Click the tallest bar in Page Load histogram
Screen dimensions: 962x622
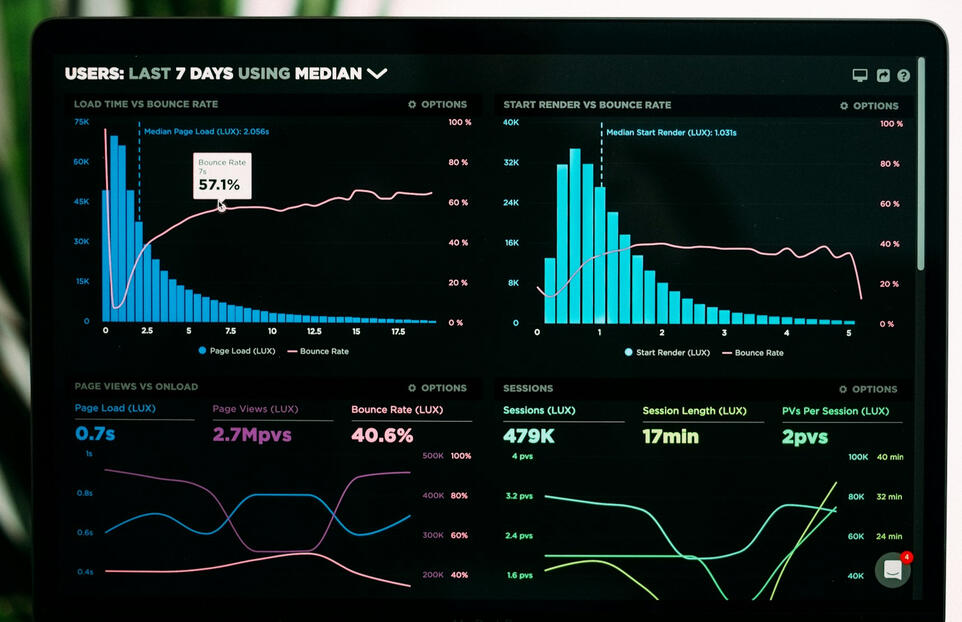click(114, 229)
